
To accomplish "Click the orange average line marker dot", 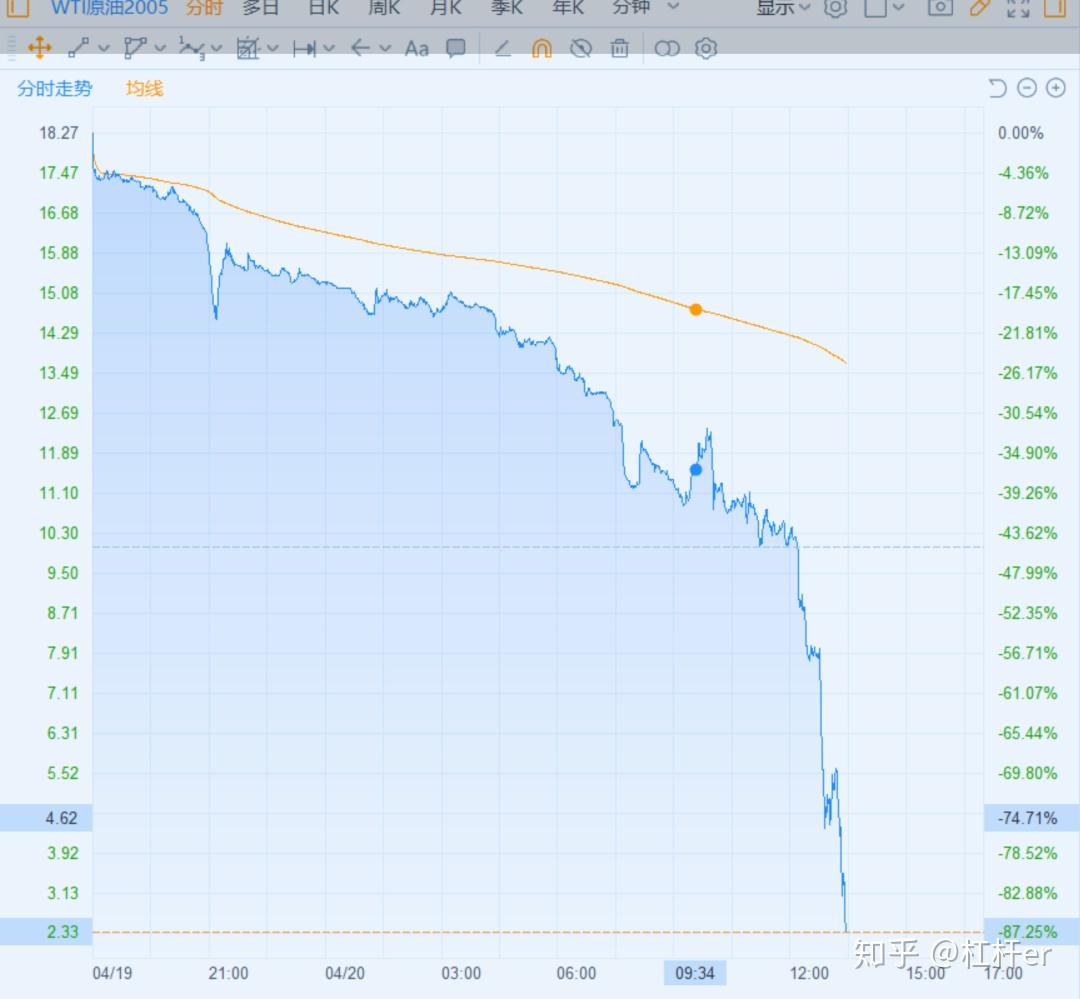I will 696,310.
